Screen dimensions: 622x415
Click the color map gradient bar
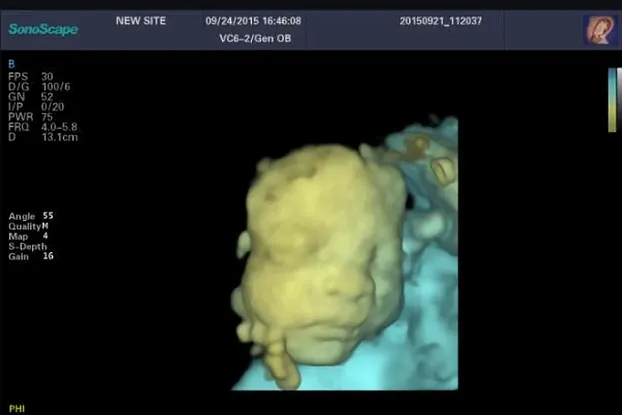612,100
